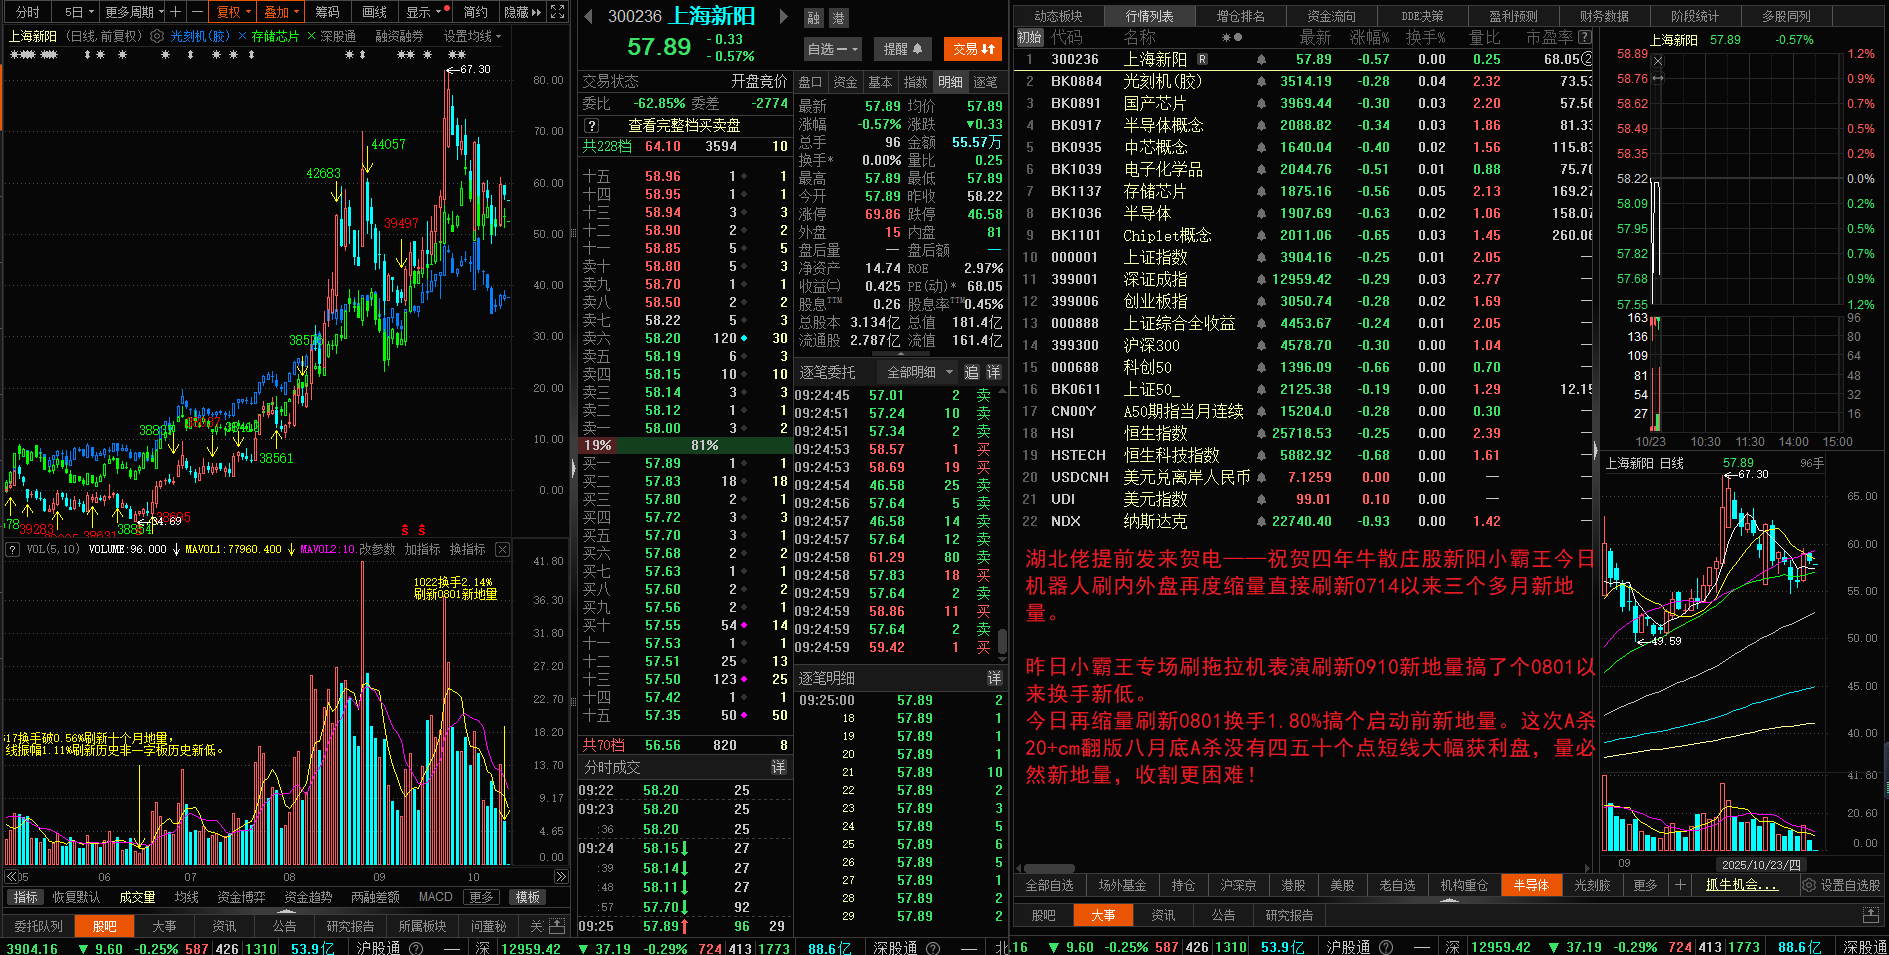Zoom in the K-line chart with plus button
Viewport: 1889px width, 955px height.
click(175, 12)
